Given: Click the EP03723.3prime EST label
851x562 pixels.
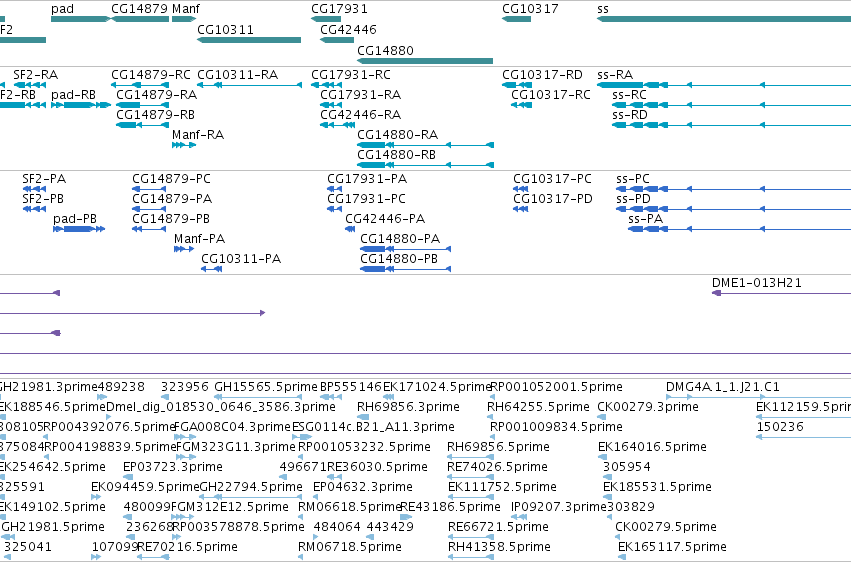Looking at the screenshot, I should 173,468.
